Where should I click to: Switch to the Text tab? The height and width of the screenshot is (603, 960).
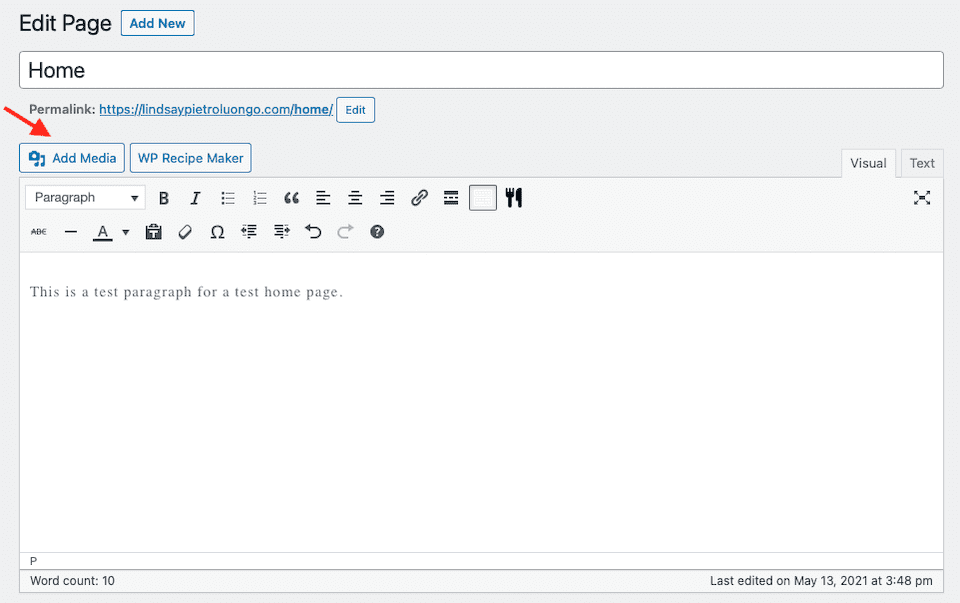[921, 162]
